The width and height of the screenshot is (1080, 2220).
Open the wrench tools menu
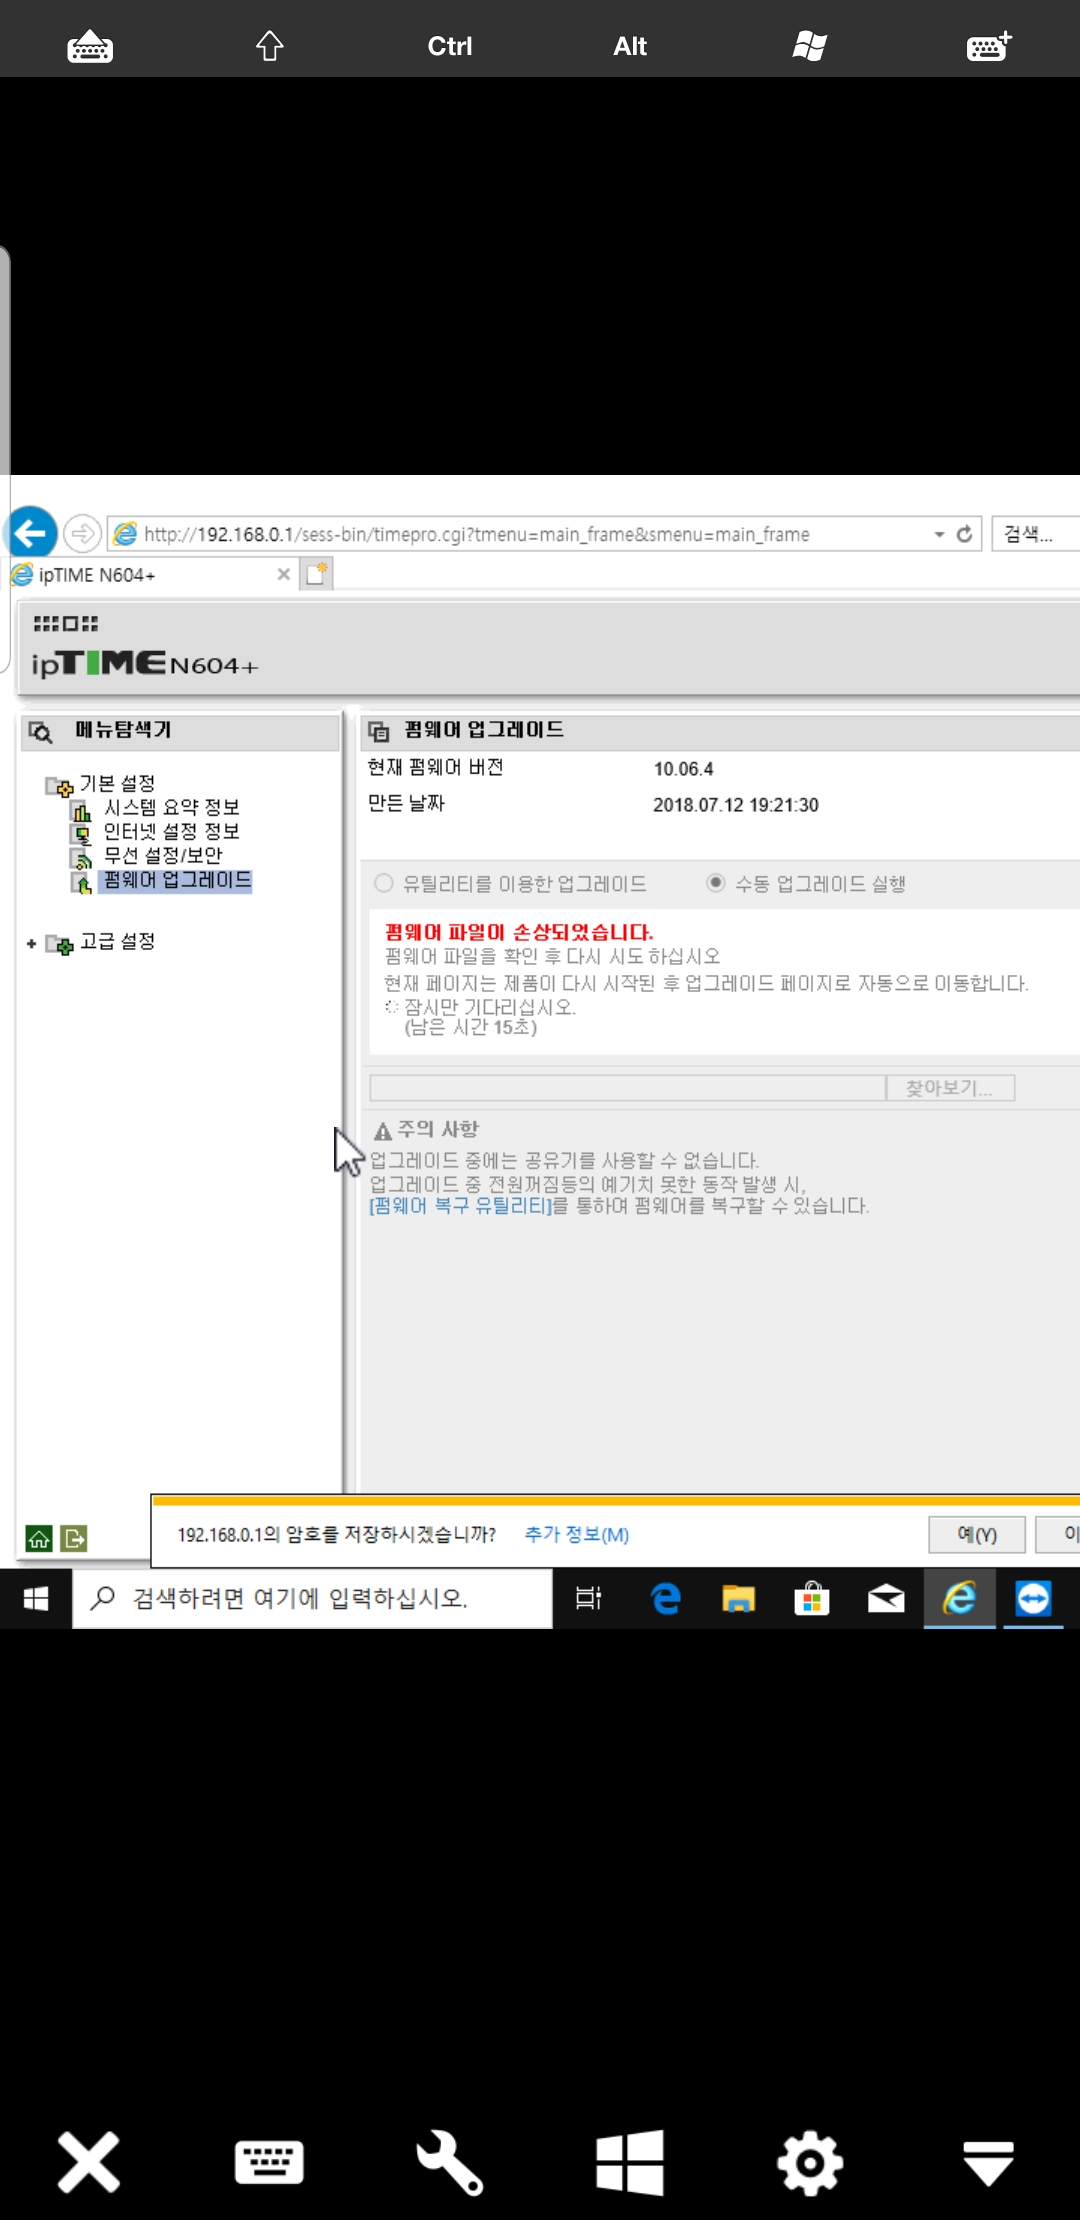pyautogui.click(x=450, y=2162)
